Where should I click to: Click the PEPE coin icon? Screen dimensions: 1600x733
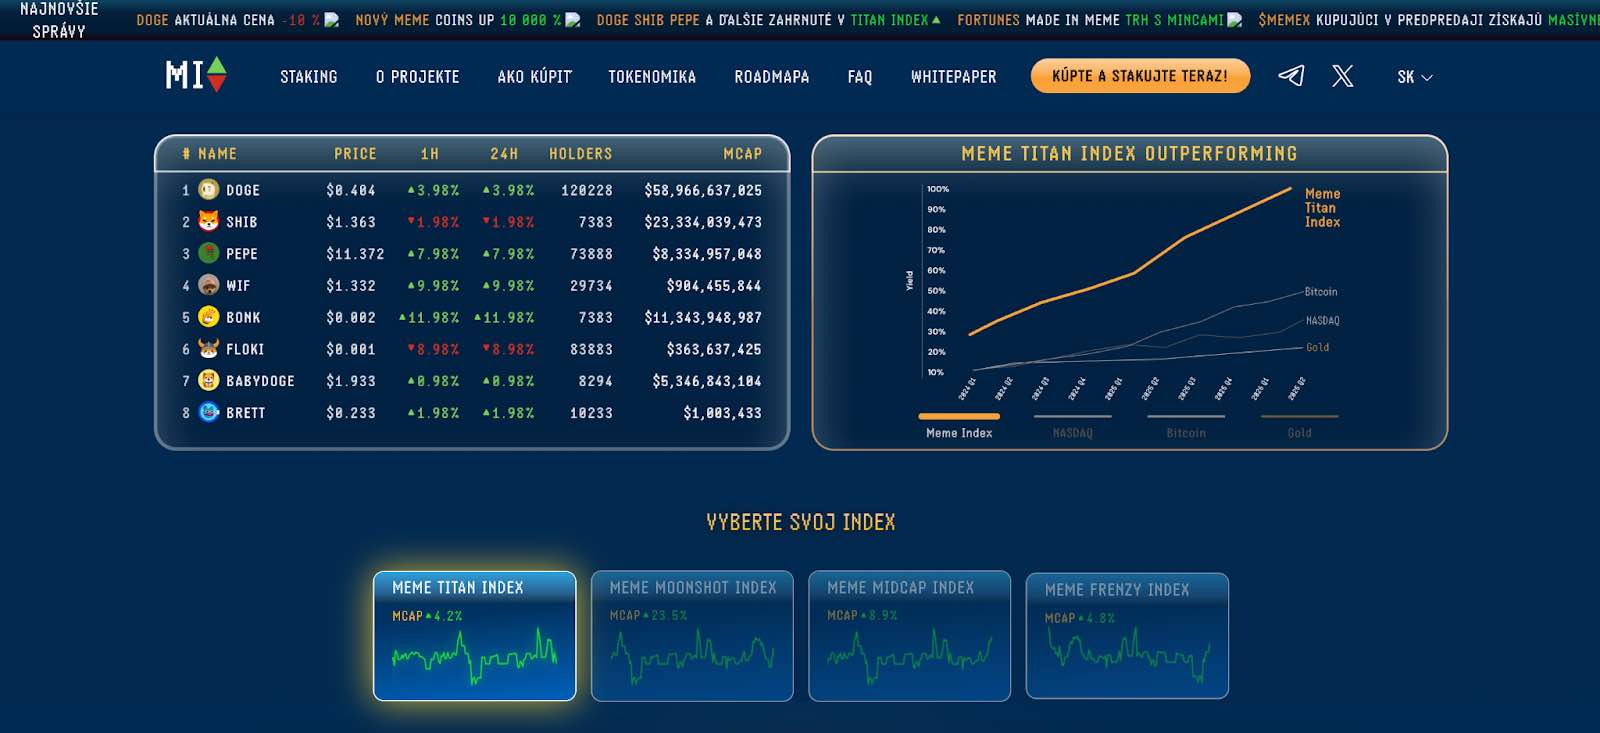[x=208, y=254]
